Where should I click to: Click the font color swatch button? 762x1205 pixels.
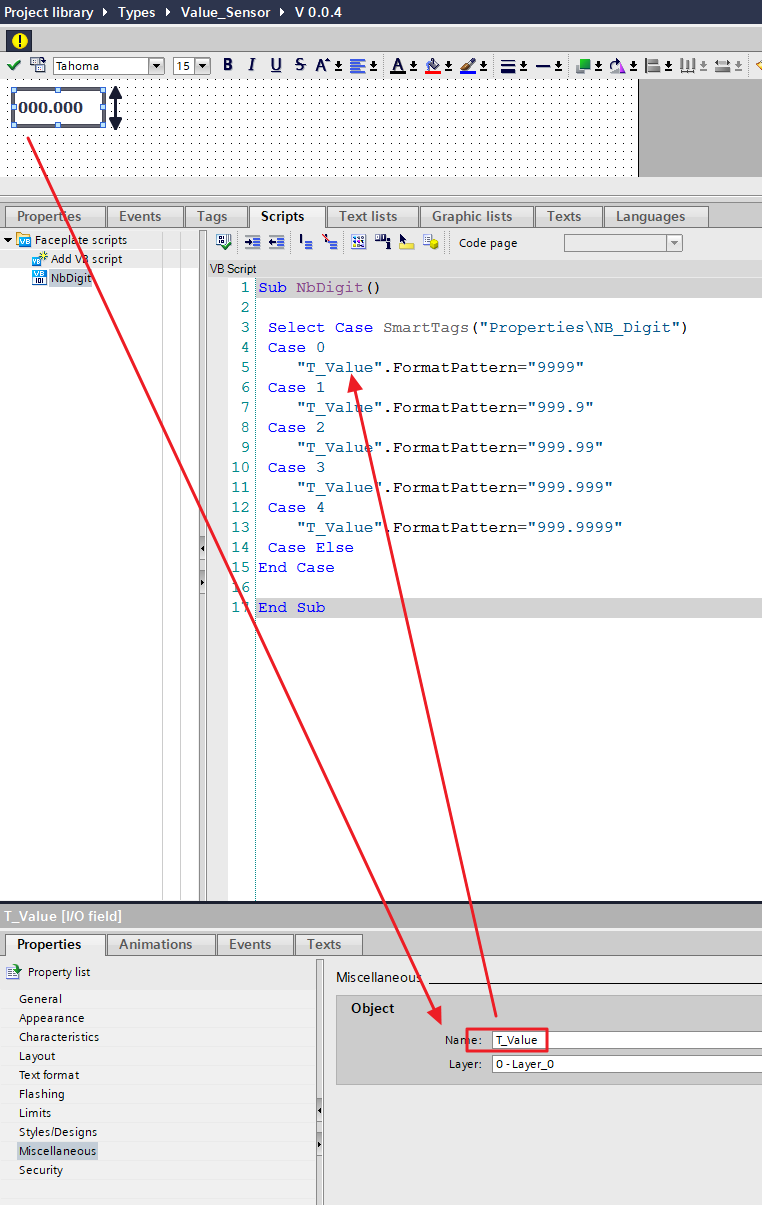point(398,66)
